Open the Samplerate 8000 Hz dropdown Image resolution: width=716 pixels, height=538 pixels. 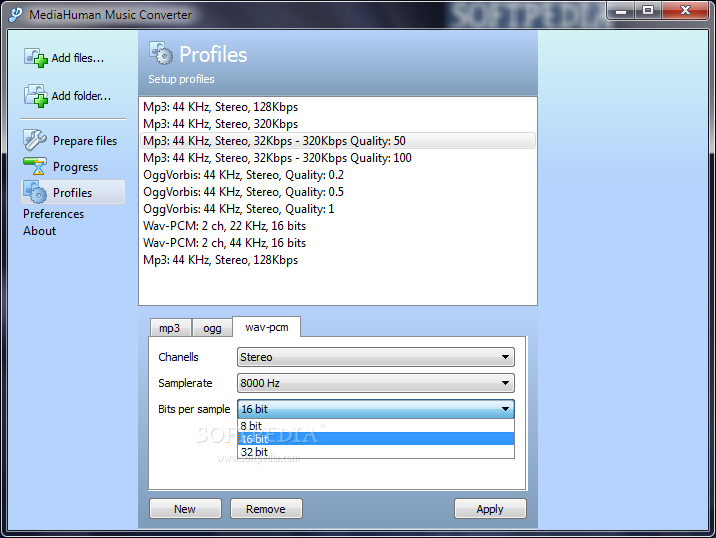pos(376,383)
